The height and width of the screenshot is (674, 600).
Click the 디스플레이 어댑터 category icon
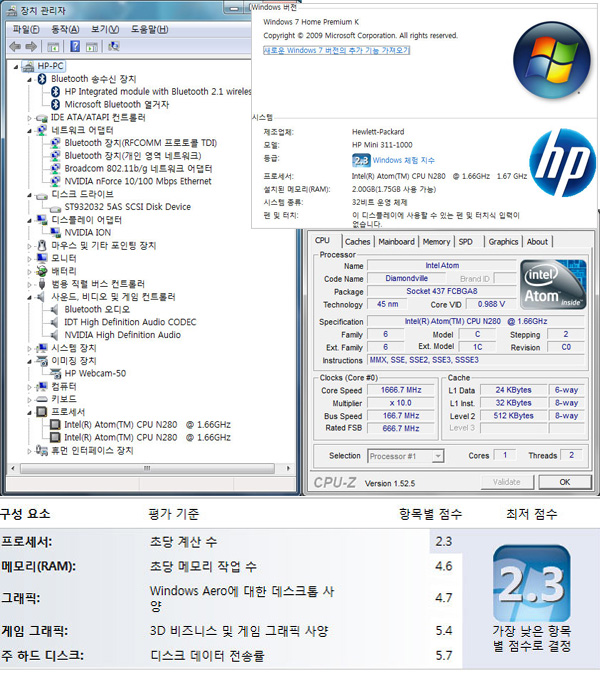tap(42, 220)
